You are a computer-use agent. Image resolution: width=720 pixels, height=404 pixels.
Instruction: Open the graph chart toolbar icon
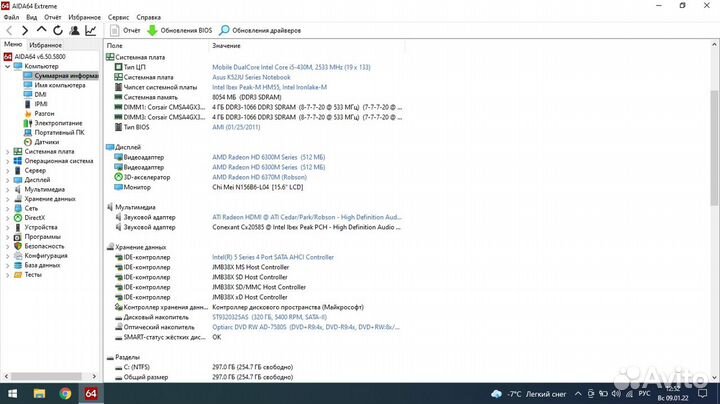(91, 30)
